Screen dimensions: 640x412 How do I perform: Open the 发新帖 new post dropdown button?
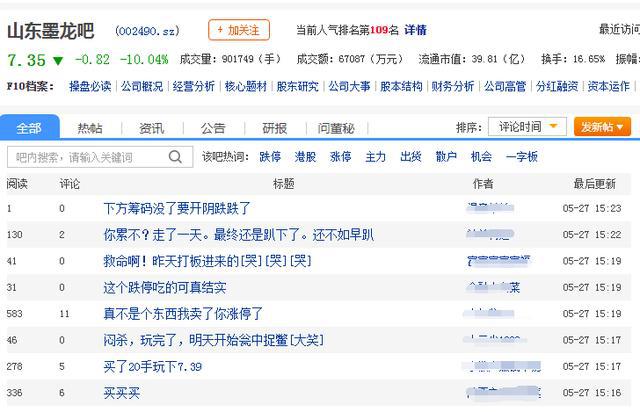(602, 127)
